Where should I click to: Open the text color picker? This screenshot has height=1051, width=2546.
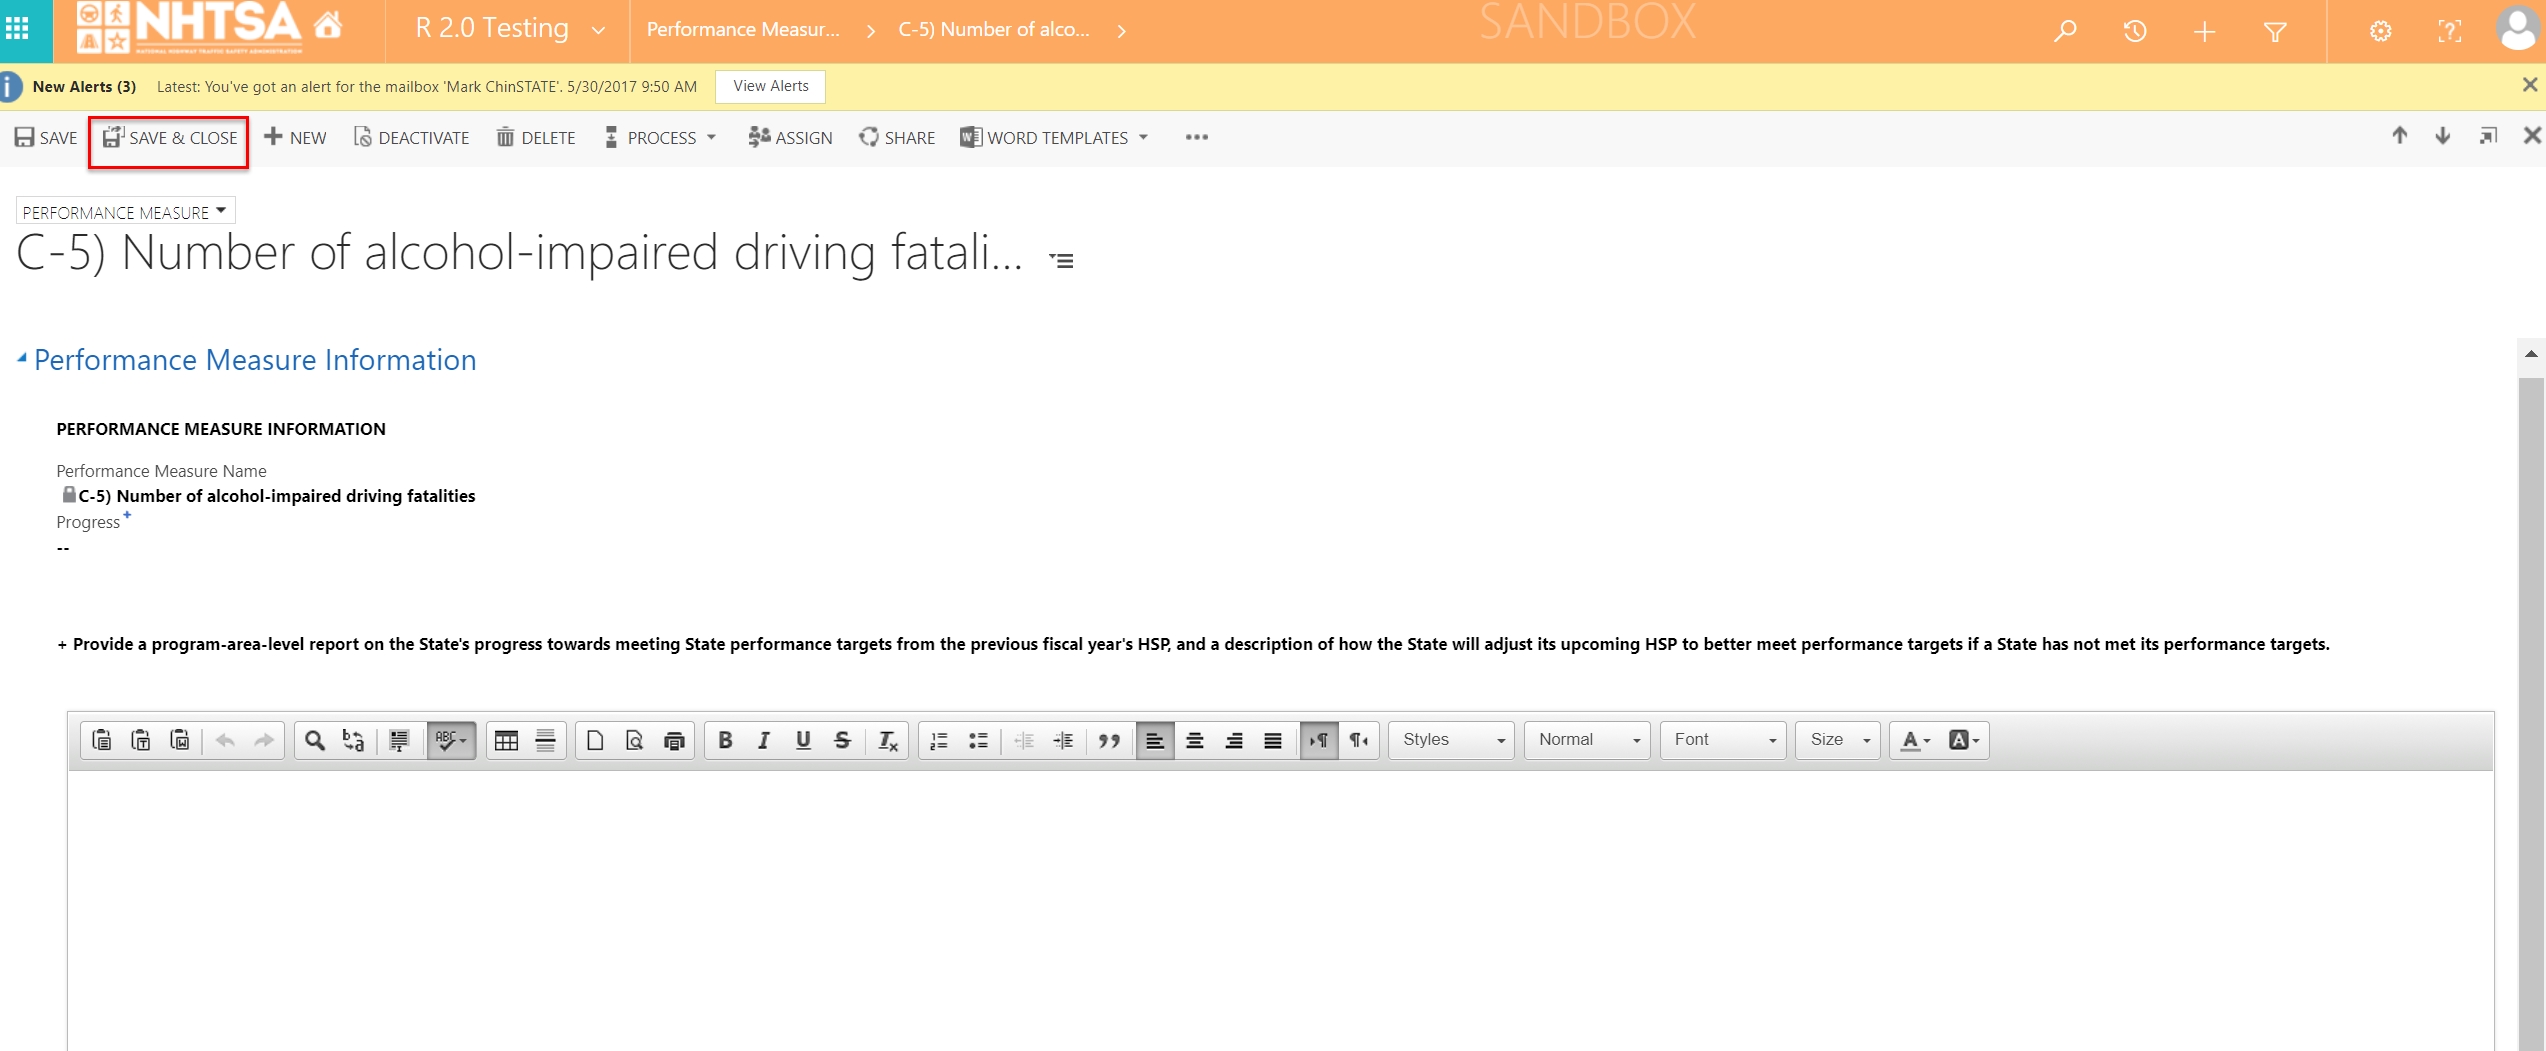pos(1912,740)
